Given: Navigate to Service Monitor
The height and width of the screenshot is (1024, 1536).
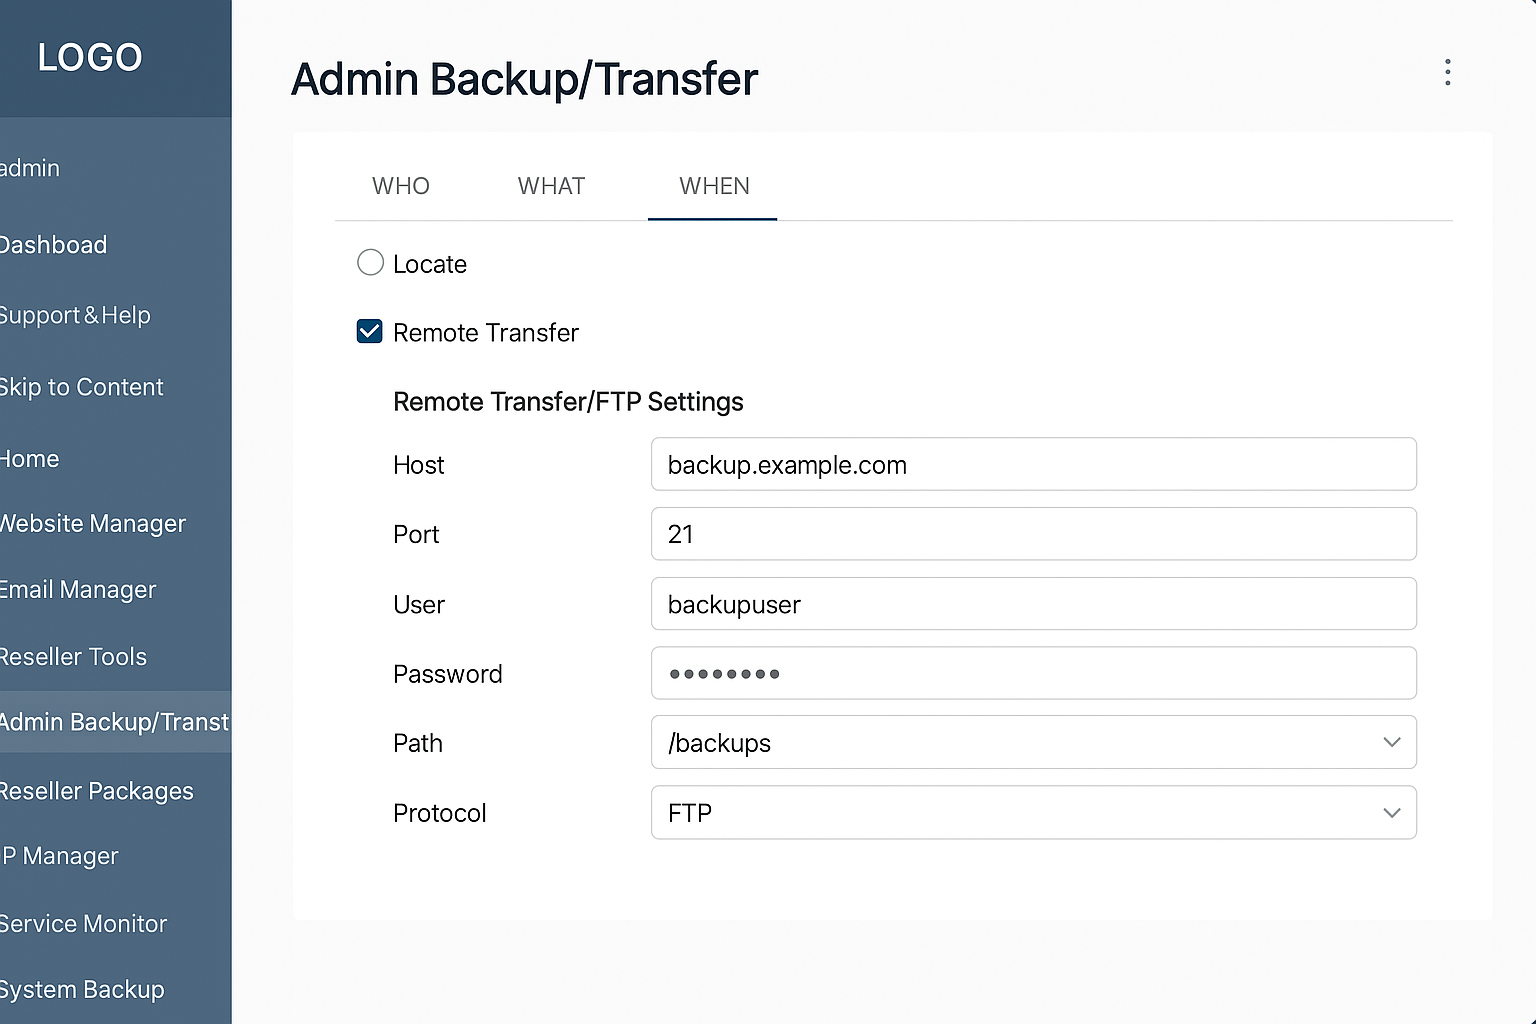Looking at the screenshot, I should [84, 924].
